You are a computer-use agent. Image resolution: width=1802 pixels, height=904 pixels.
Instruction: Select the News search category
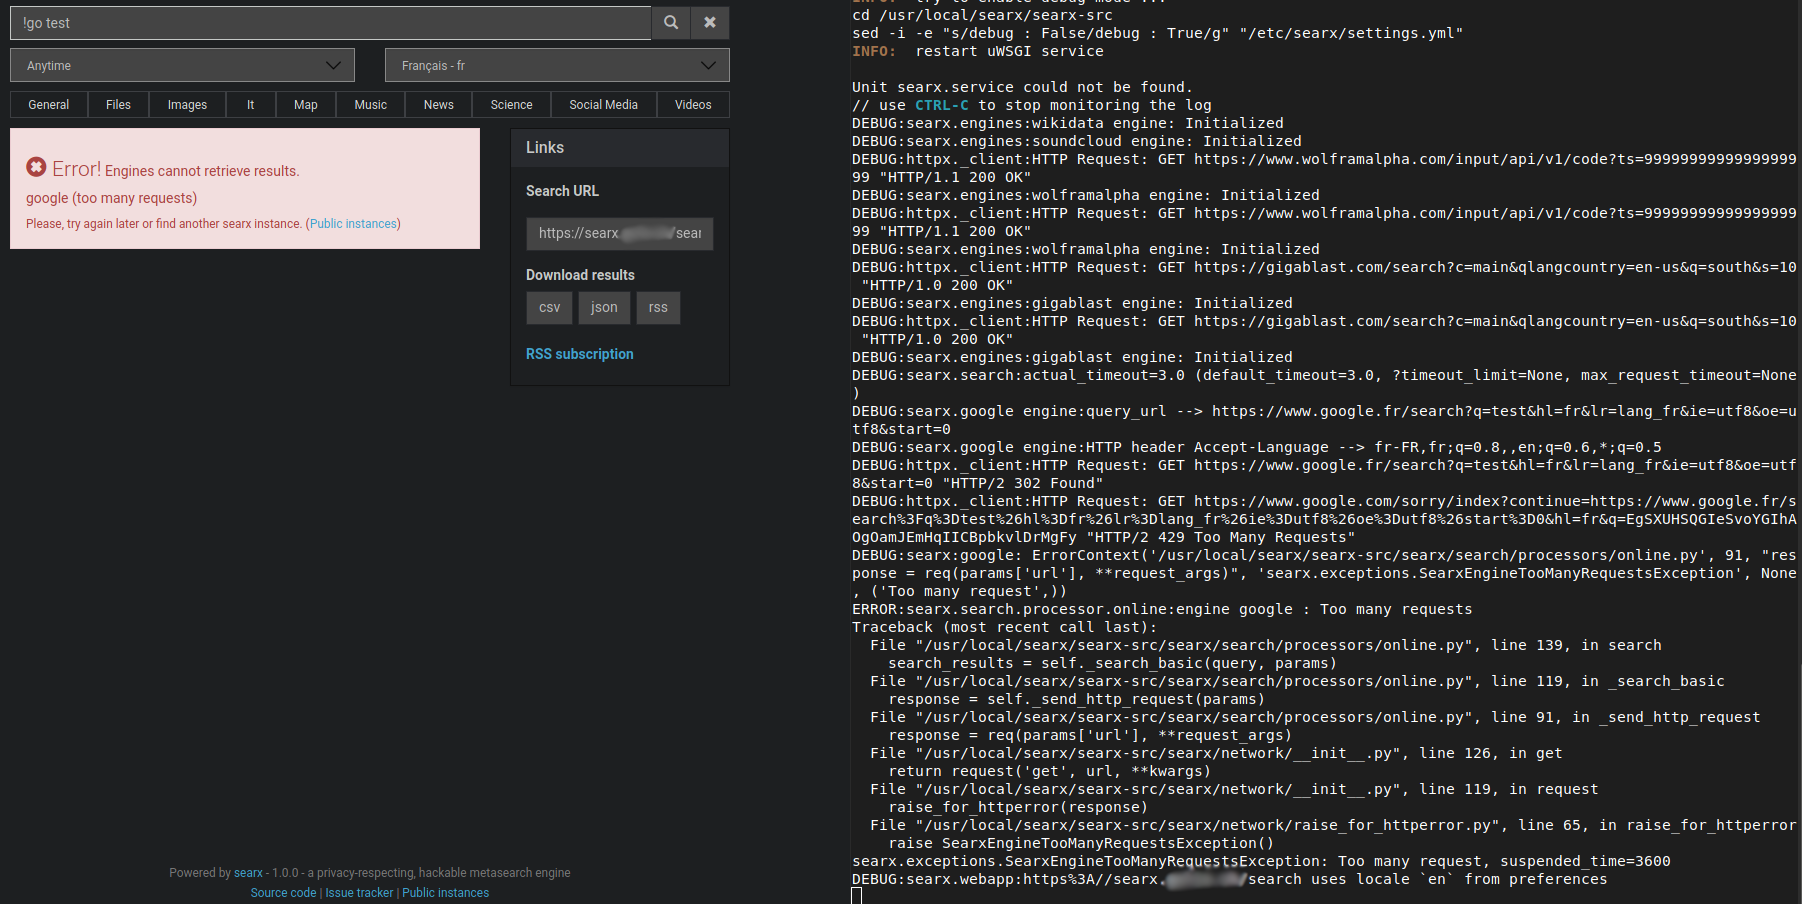click(x=438, y=104)
